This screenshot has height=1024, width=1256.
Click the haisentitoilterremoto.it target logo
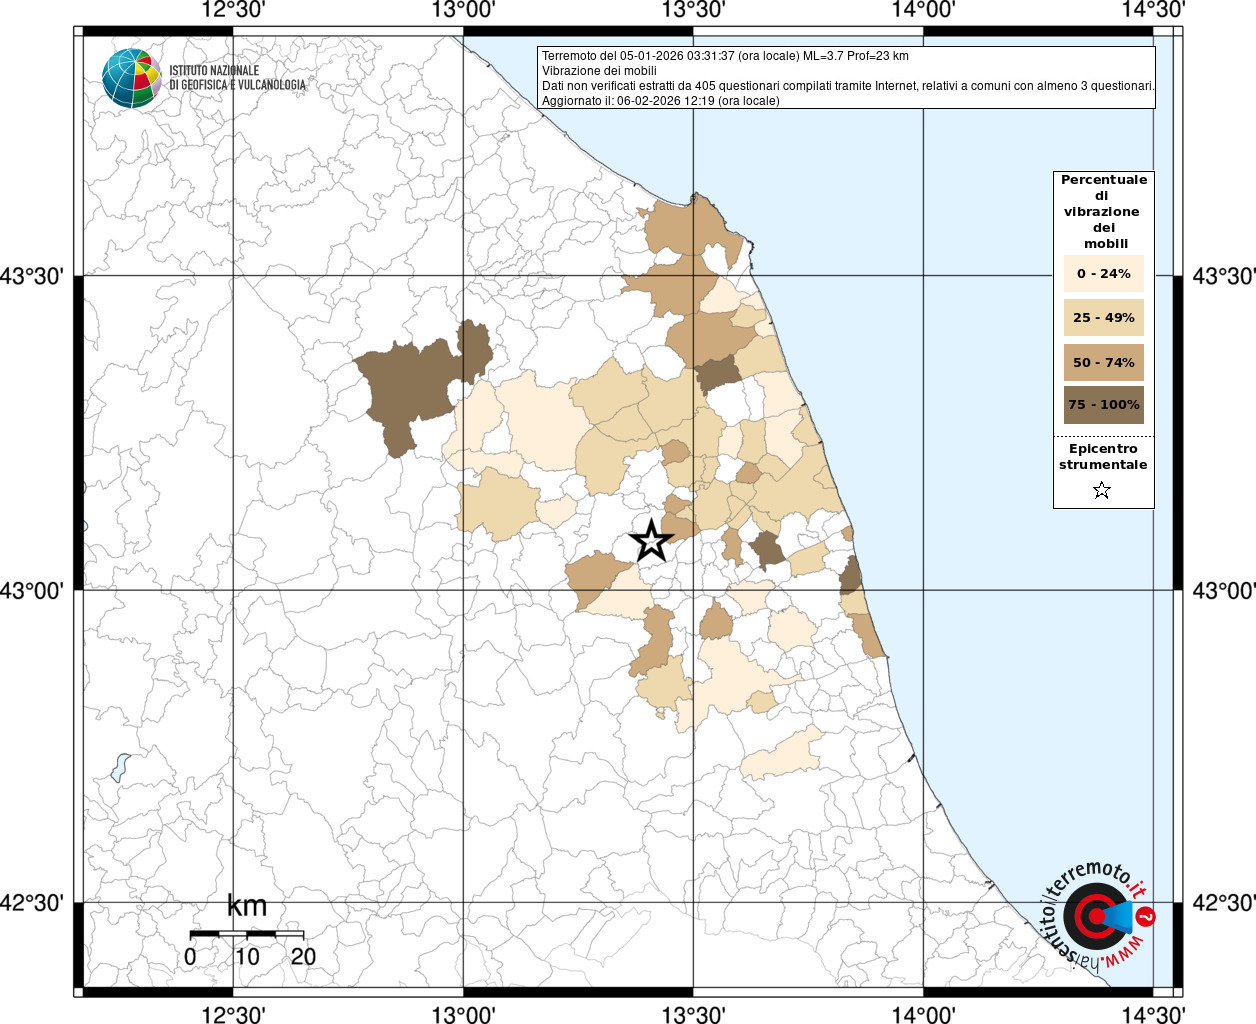[1097, 915]
